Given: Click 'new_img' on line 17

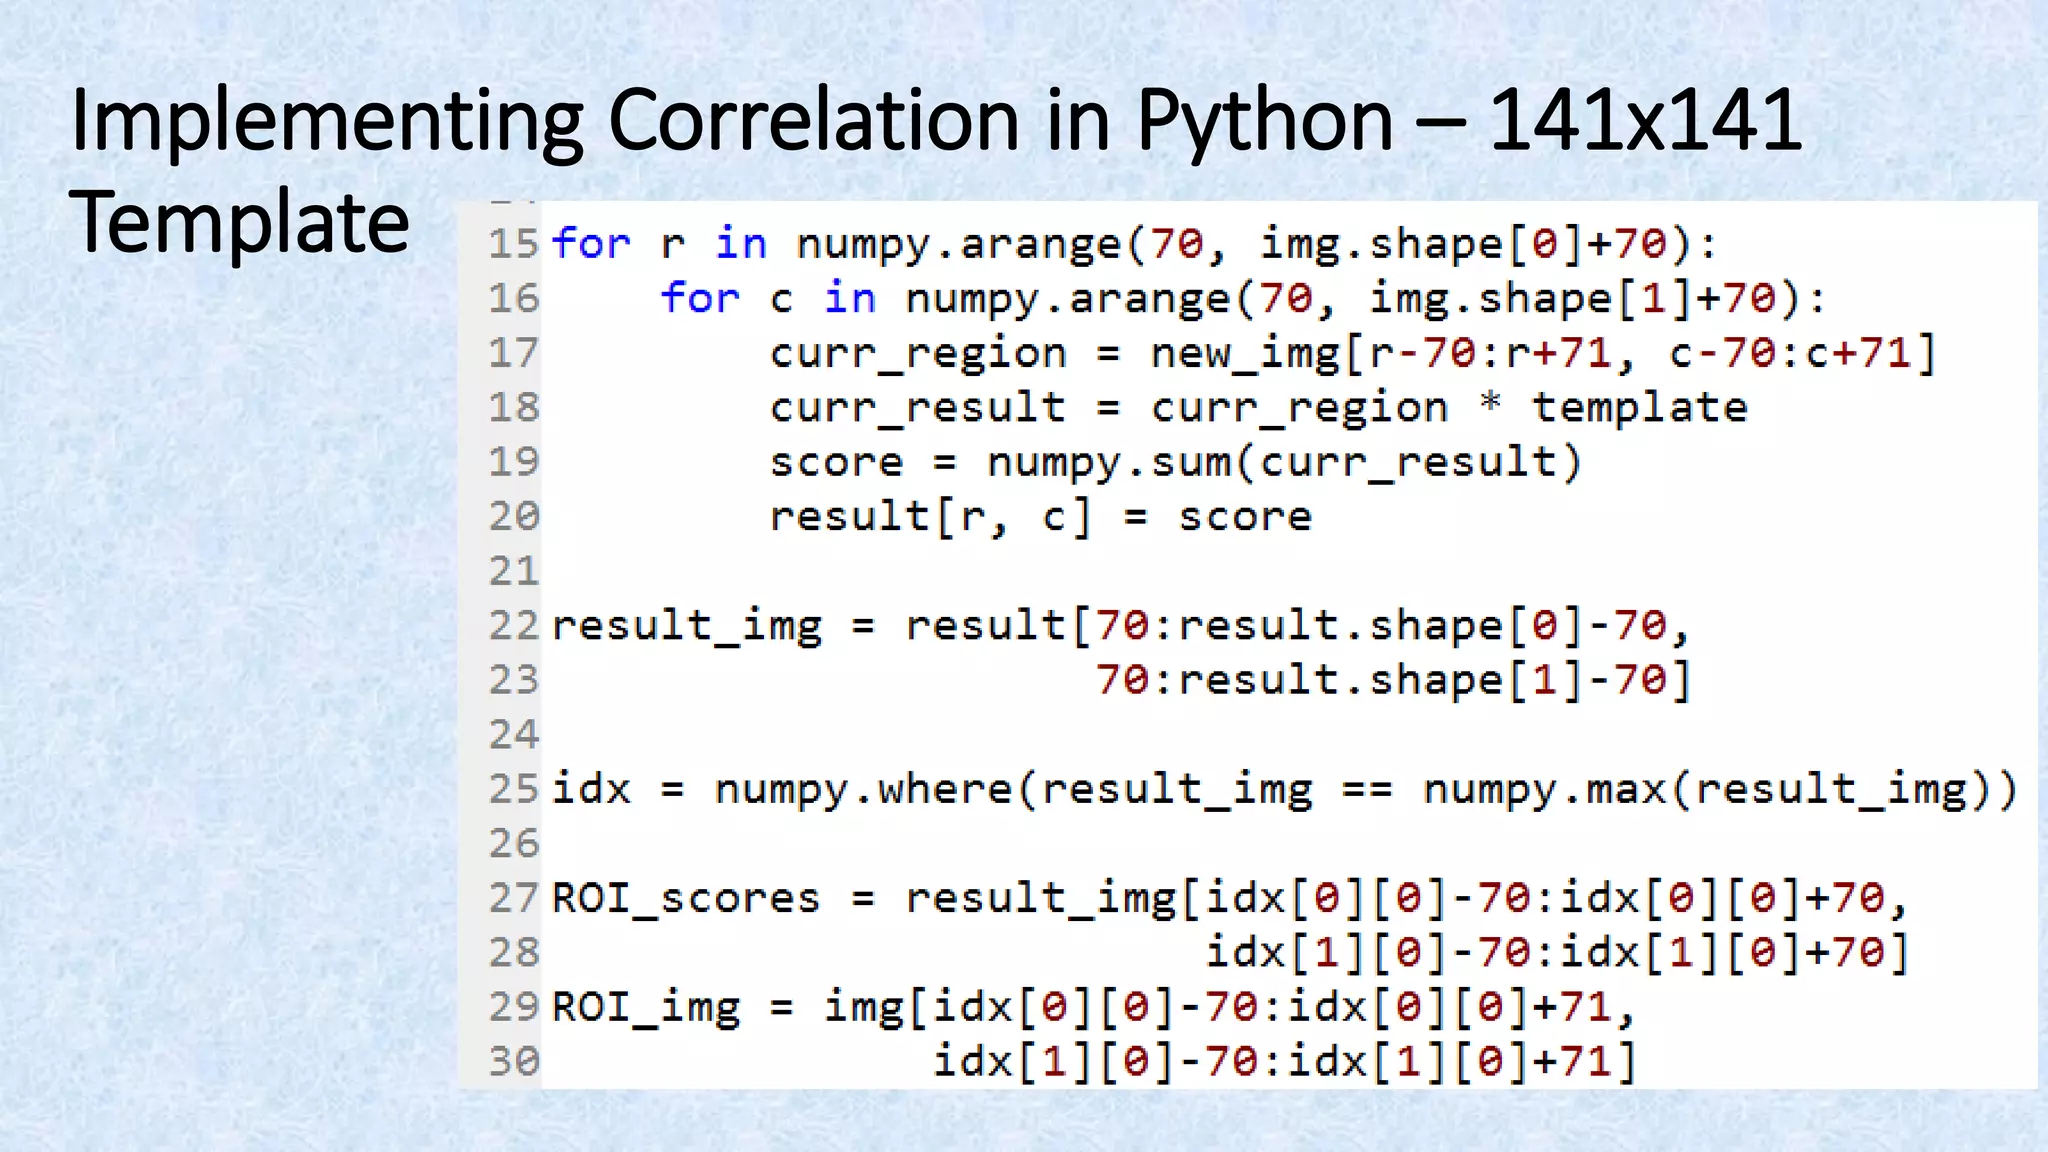Looking at the screenshot, I should [x=1244, y=354].
